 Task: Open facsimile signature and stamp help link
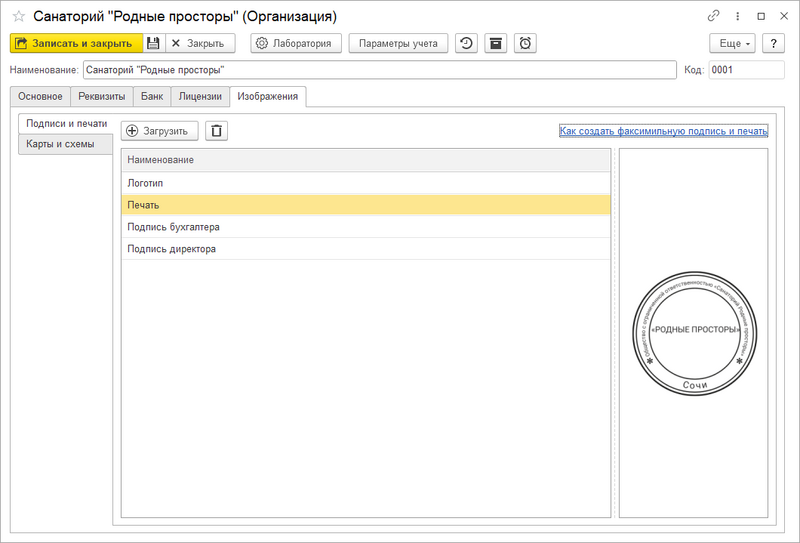(663, 131)
